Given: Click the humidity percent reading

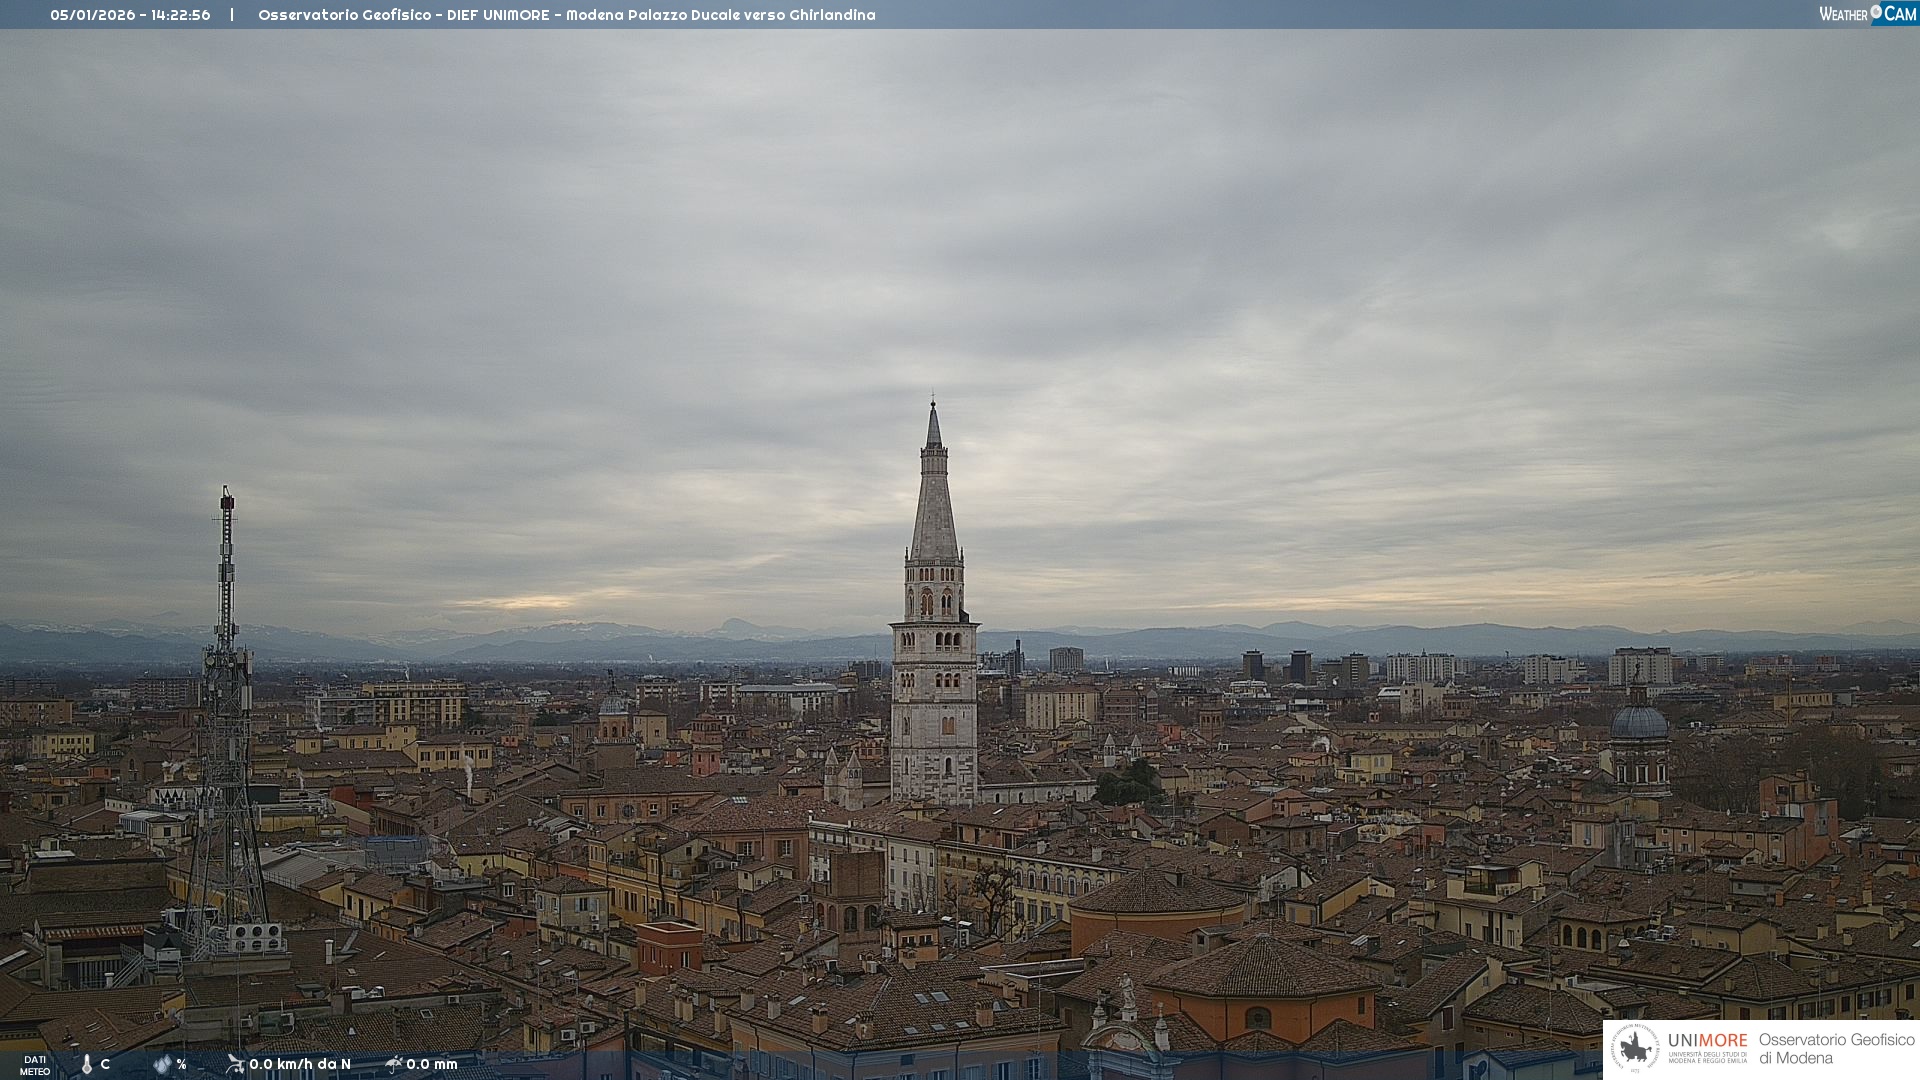Looking at the screenshot, I should [181, 1064].
